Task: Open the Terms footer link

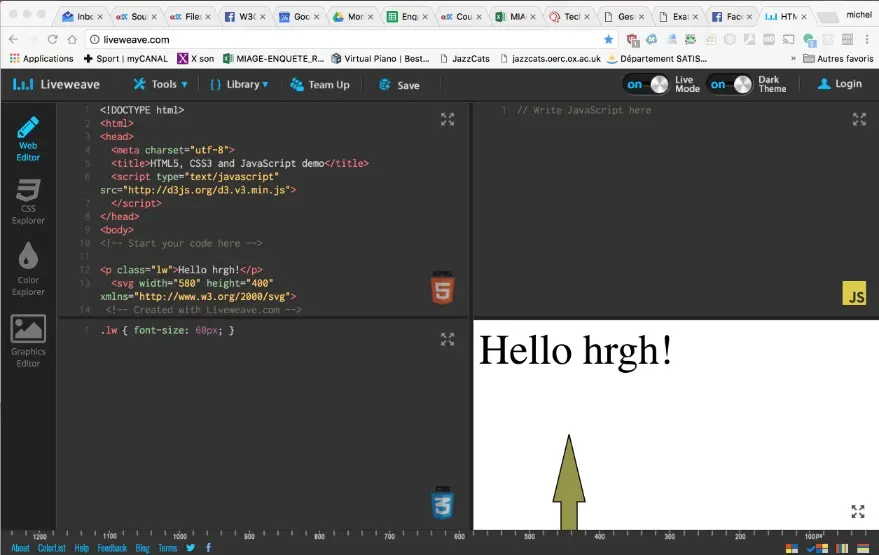Action: [168, 548]
